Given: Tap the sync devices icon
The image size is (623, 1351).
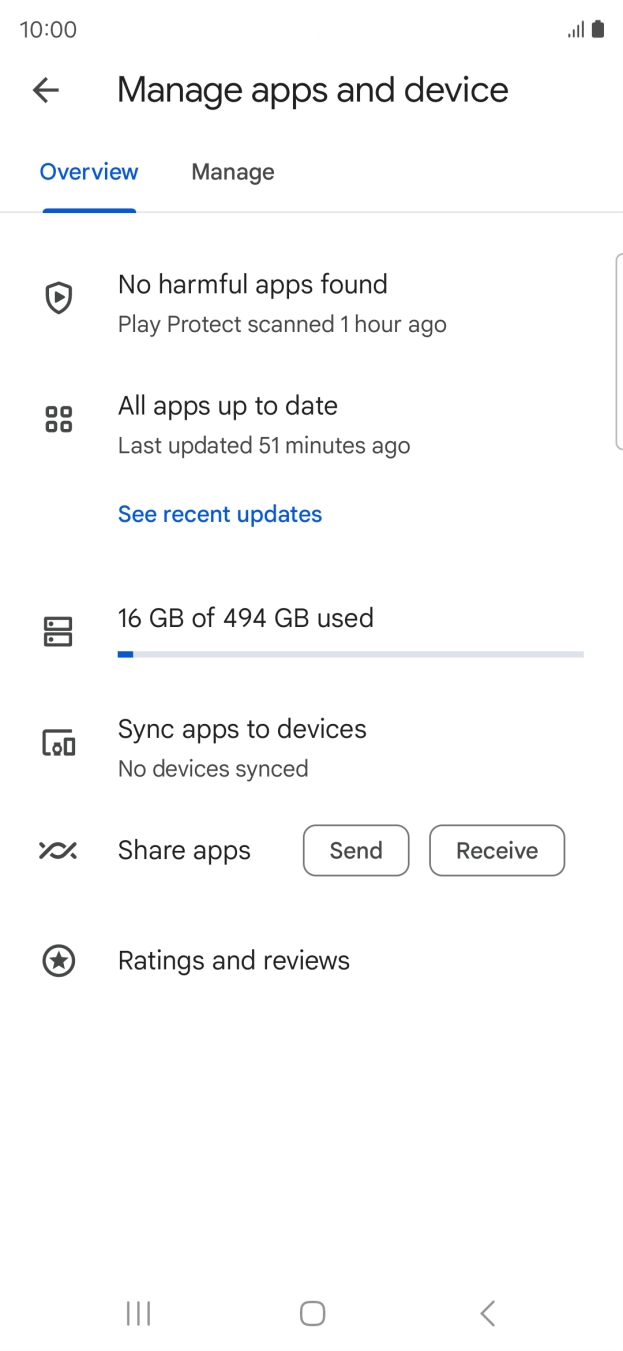Looking at the screenshot, I should [x=59, y=743].
